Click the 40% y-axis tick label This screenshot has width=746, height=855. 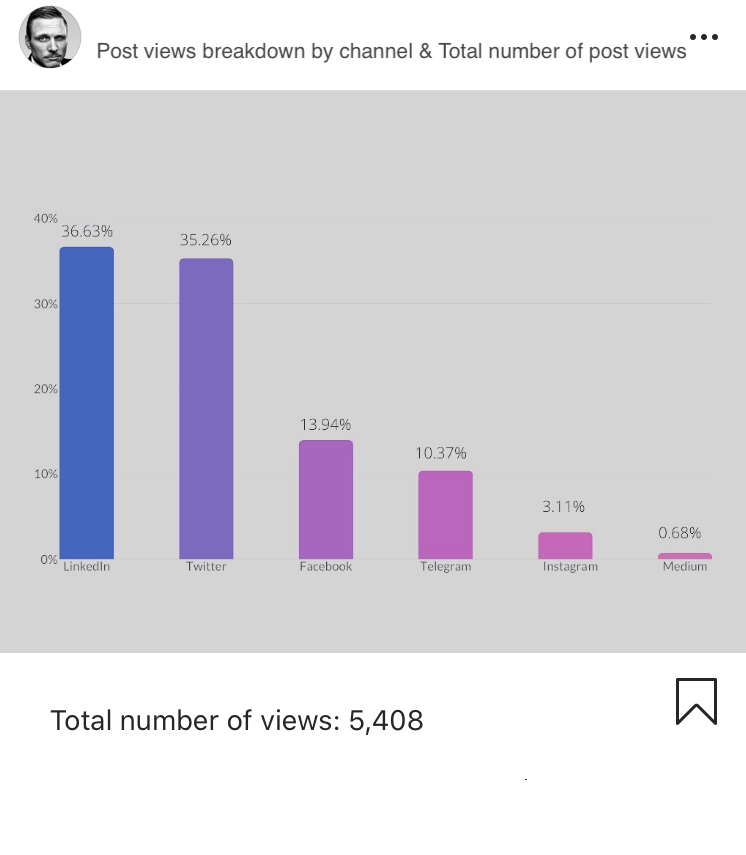(x=45, y=219)
